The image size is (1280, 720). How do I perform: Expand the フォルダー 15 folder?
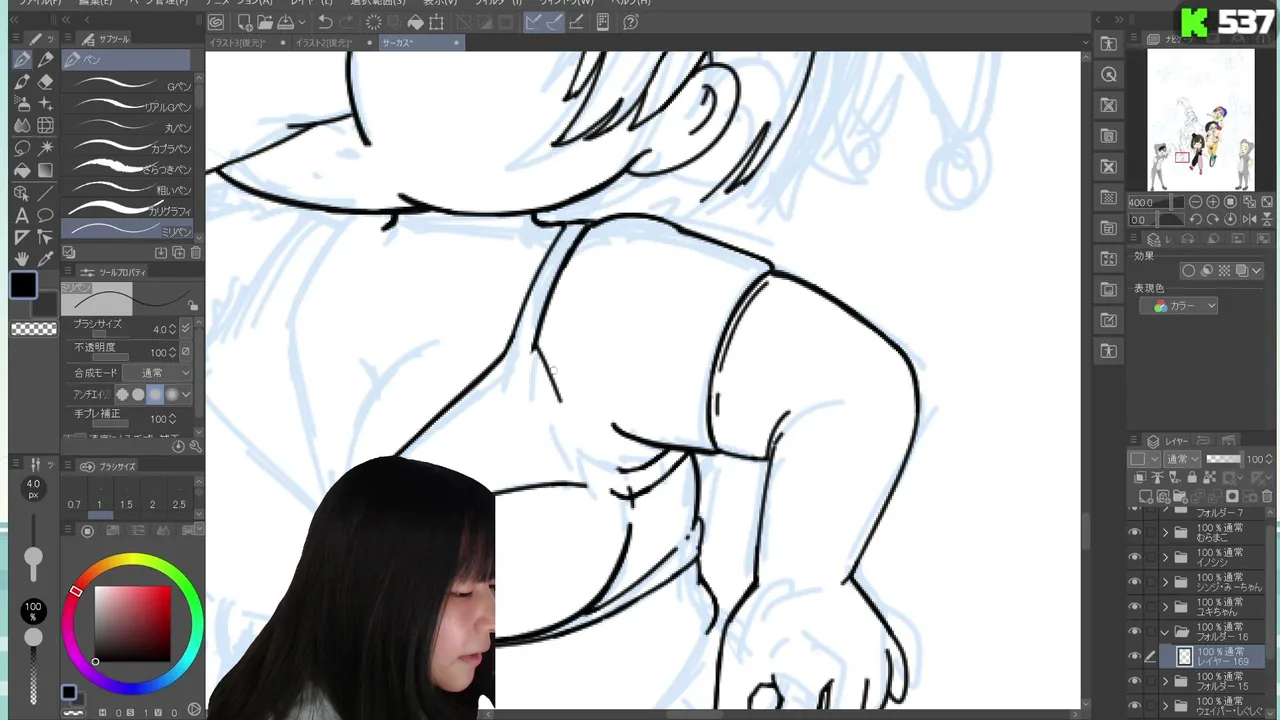(1165, 681)
